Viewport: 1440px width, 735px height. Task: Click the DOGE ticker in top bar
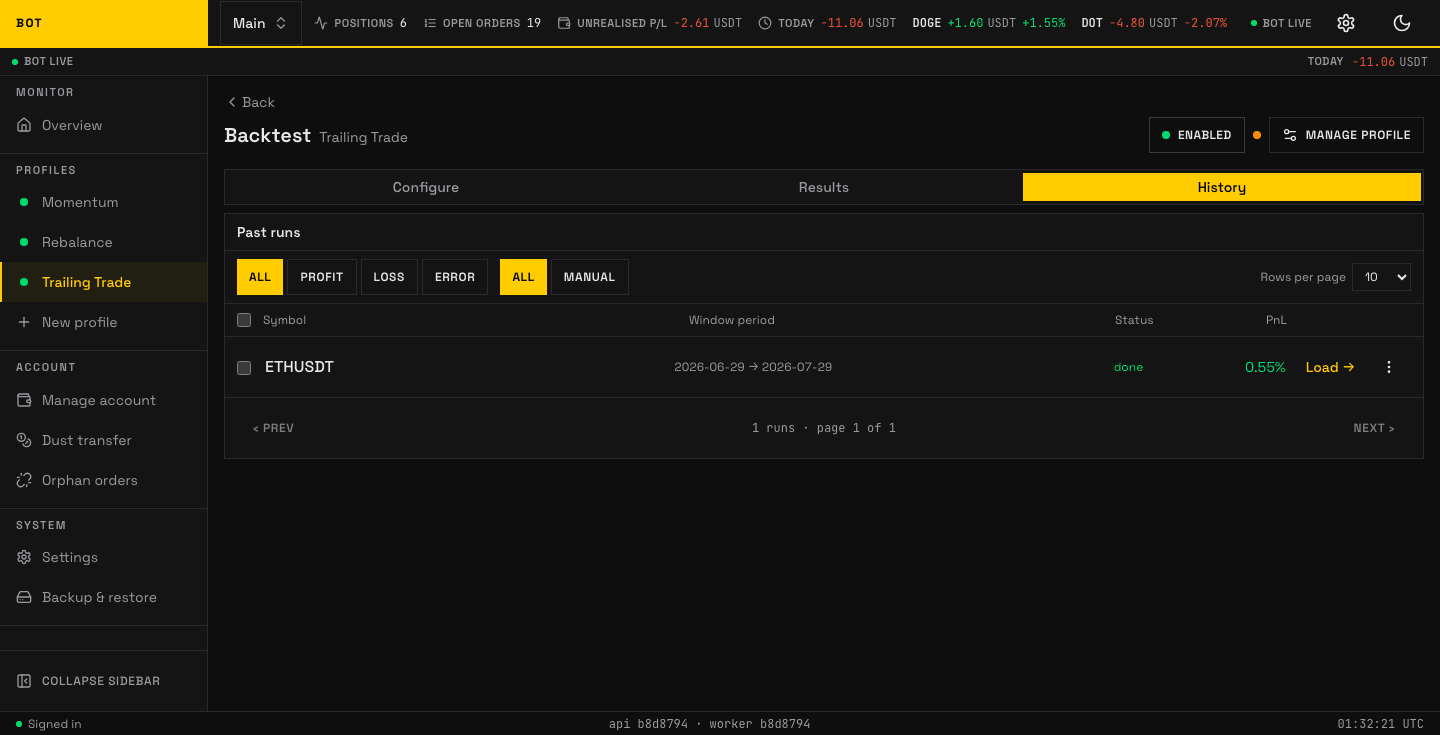pos(989,23)
